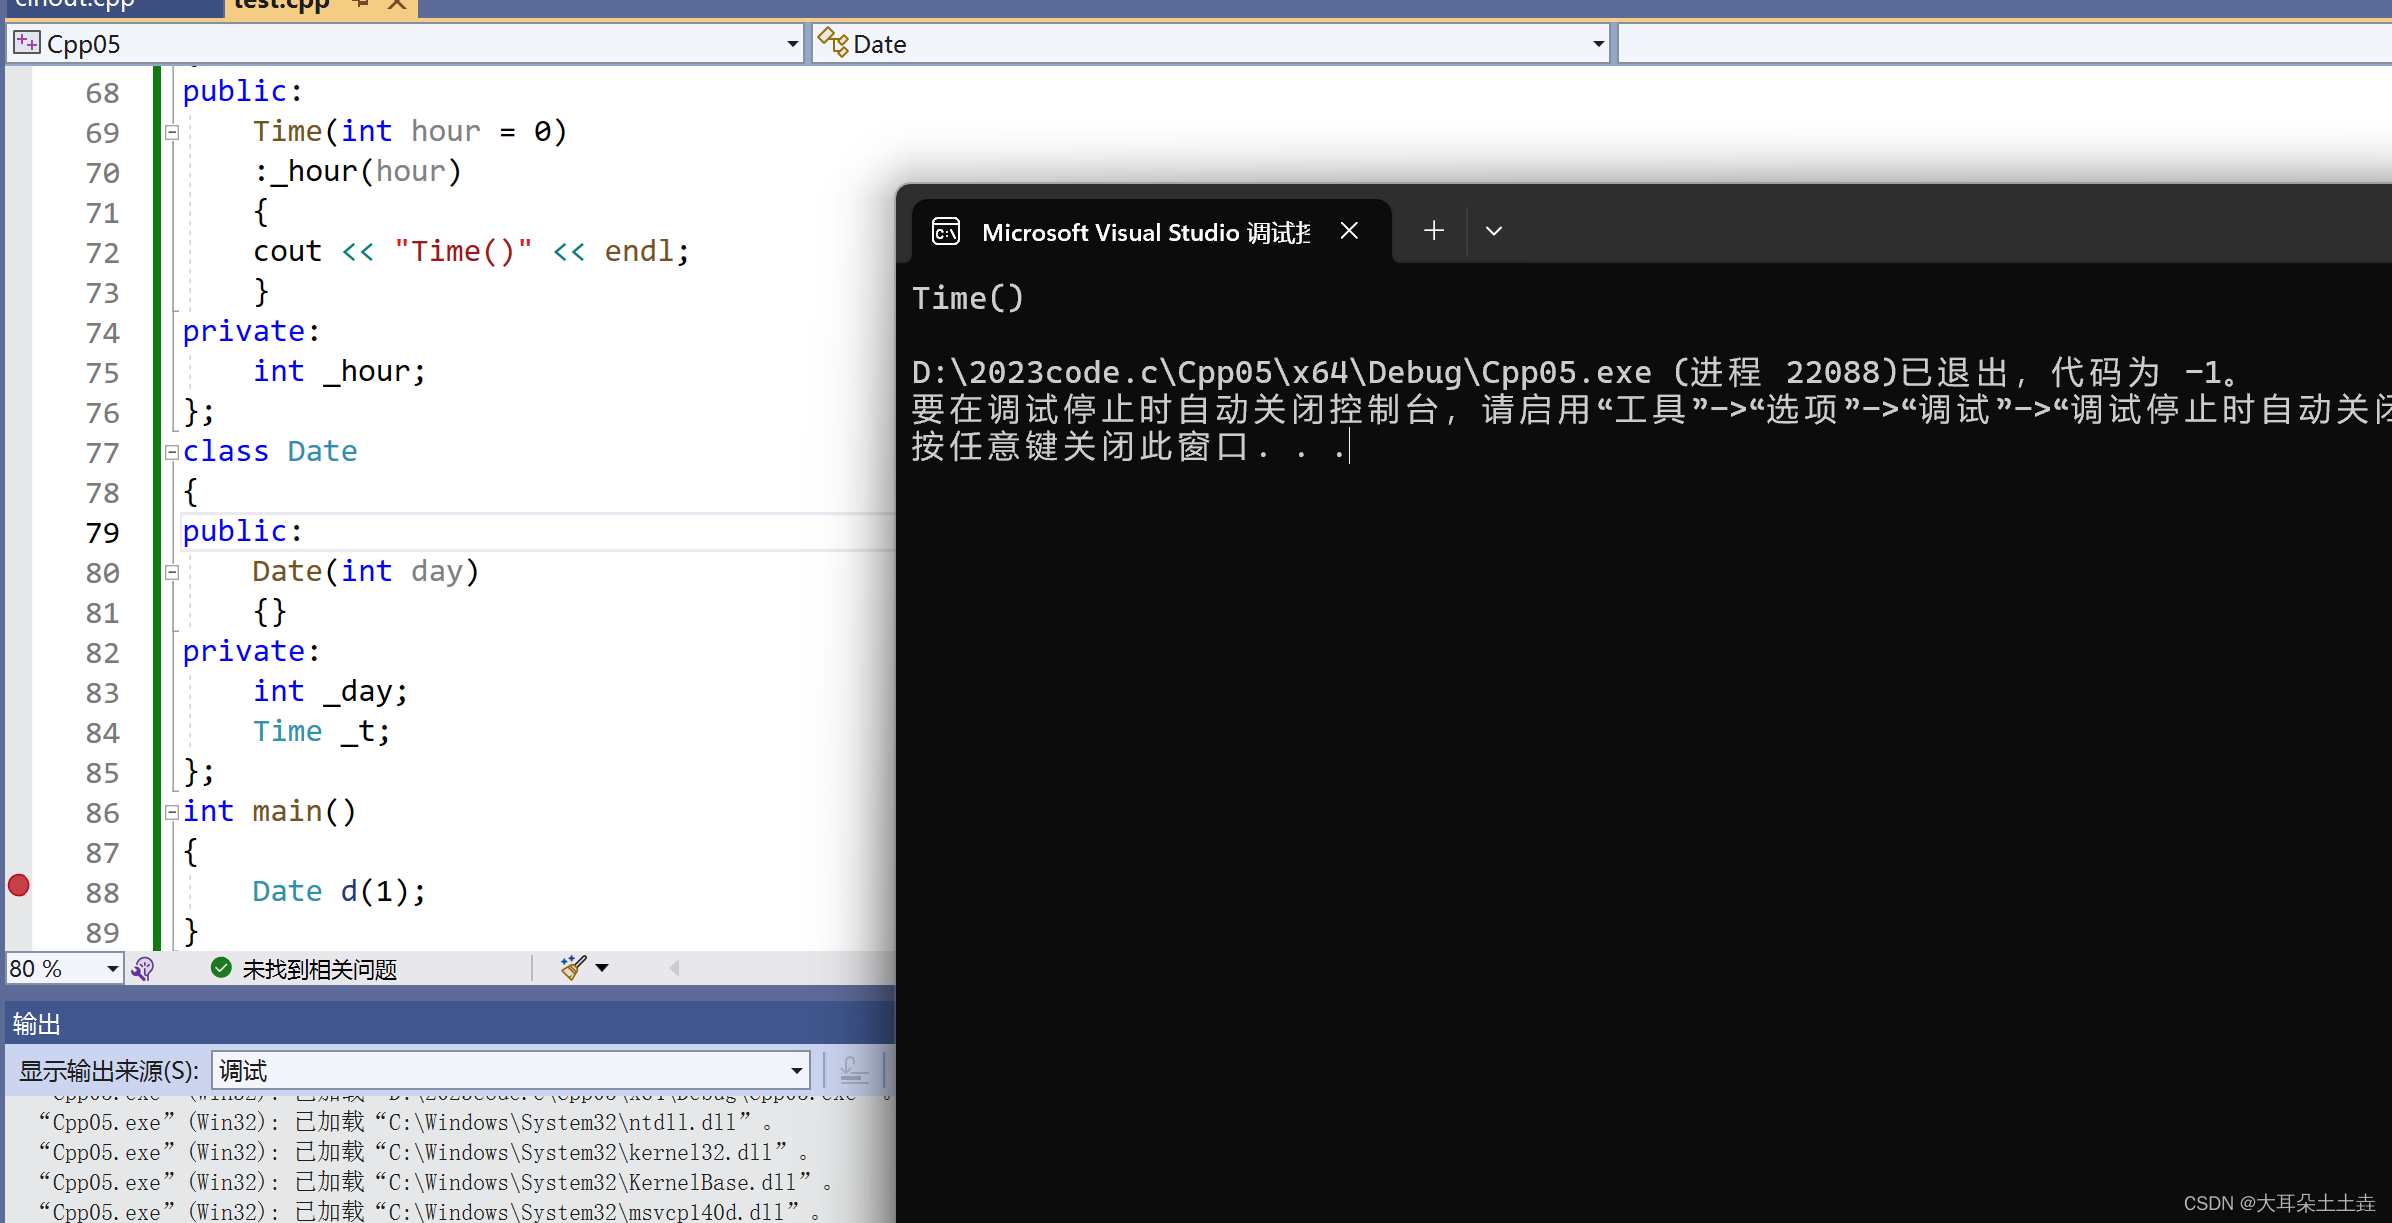Collapse the main function at line 86
This screenshot has width=2392, height=1223.
coord(172,812)
